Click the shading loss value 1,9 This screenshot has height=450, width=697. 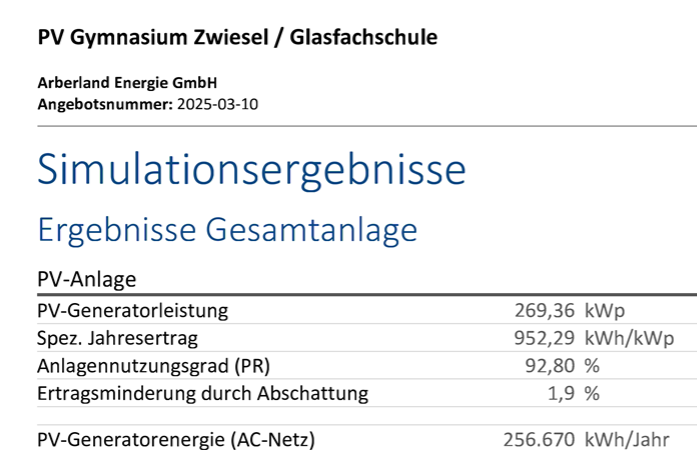click(563, 393)
